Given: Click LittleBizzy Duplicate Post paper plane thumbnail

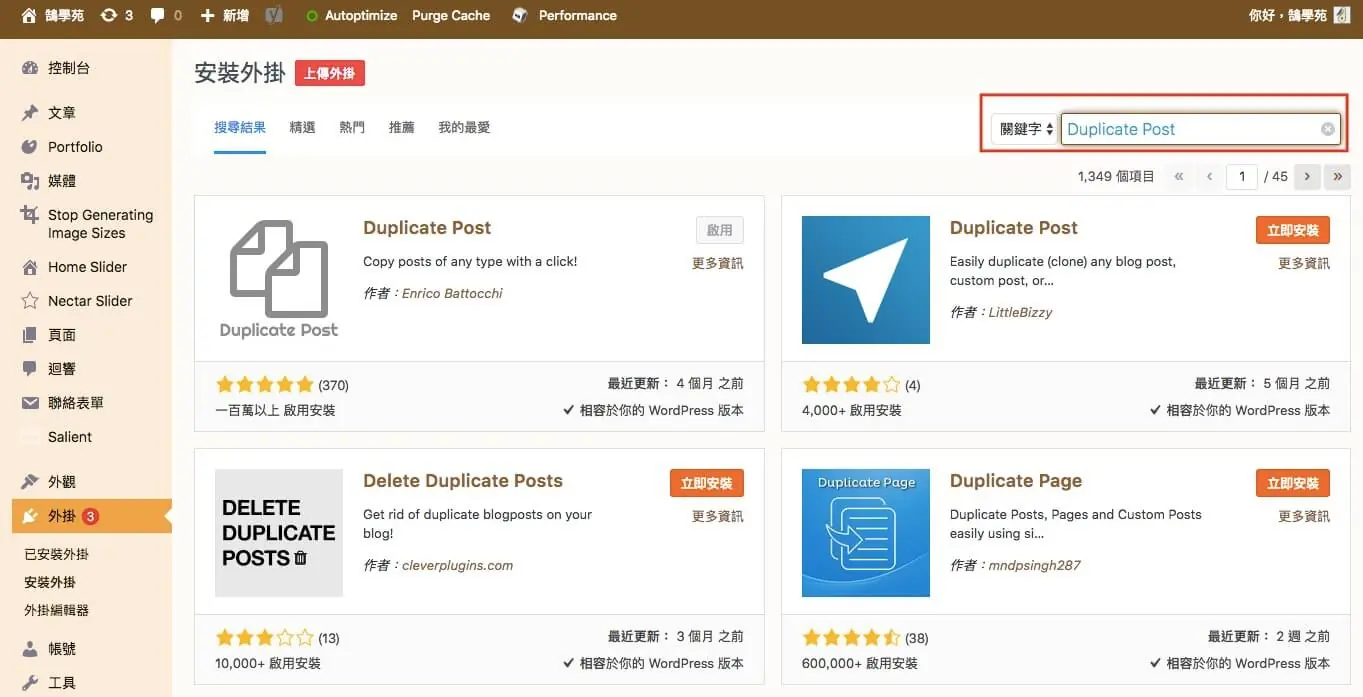Looking at the screenshot, I should 866,280.
